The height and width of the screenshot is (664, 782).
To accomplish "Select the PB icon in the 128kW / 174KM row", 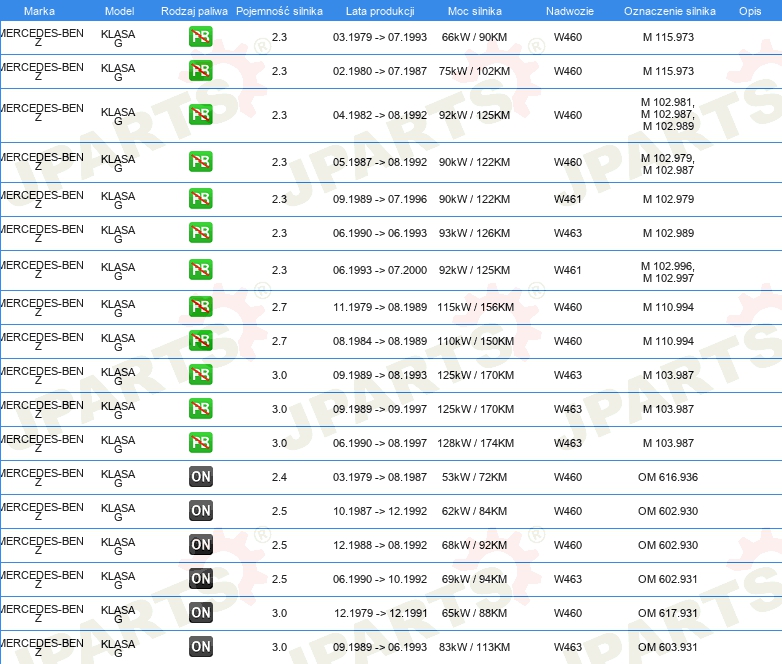I will tap(200, 443).
